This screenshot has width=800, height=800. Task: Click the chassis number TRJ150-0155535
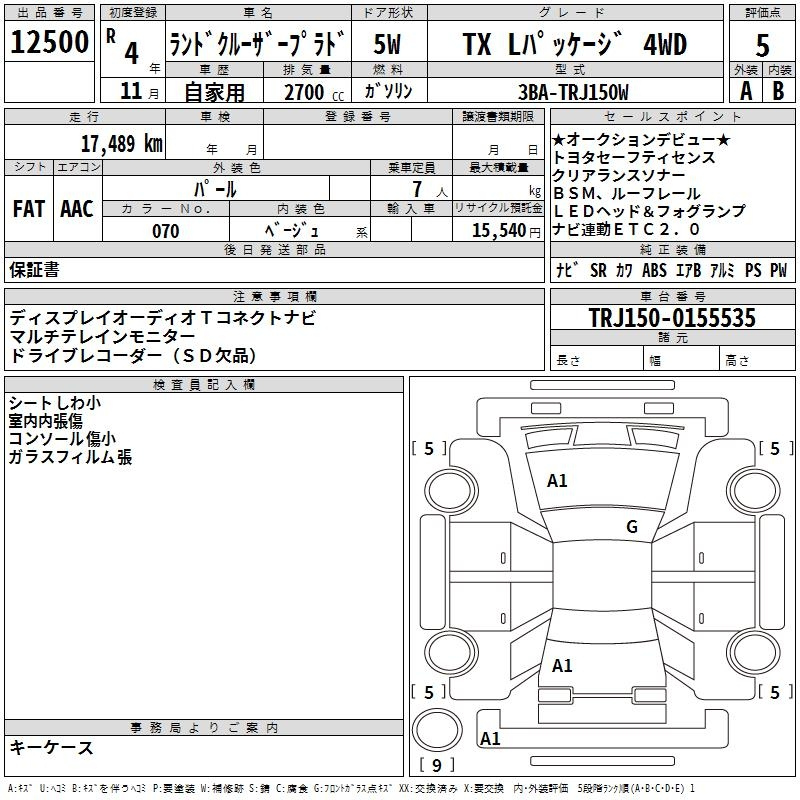point(672,319)
